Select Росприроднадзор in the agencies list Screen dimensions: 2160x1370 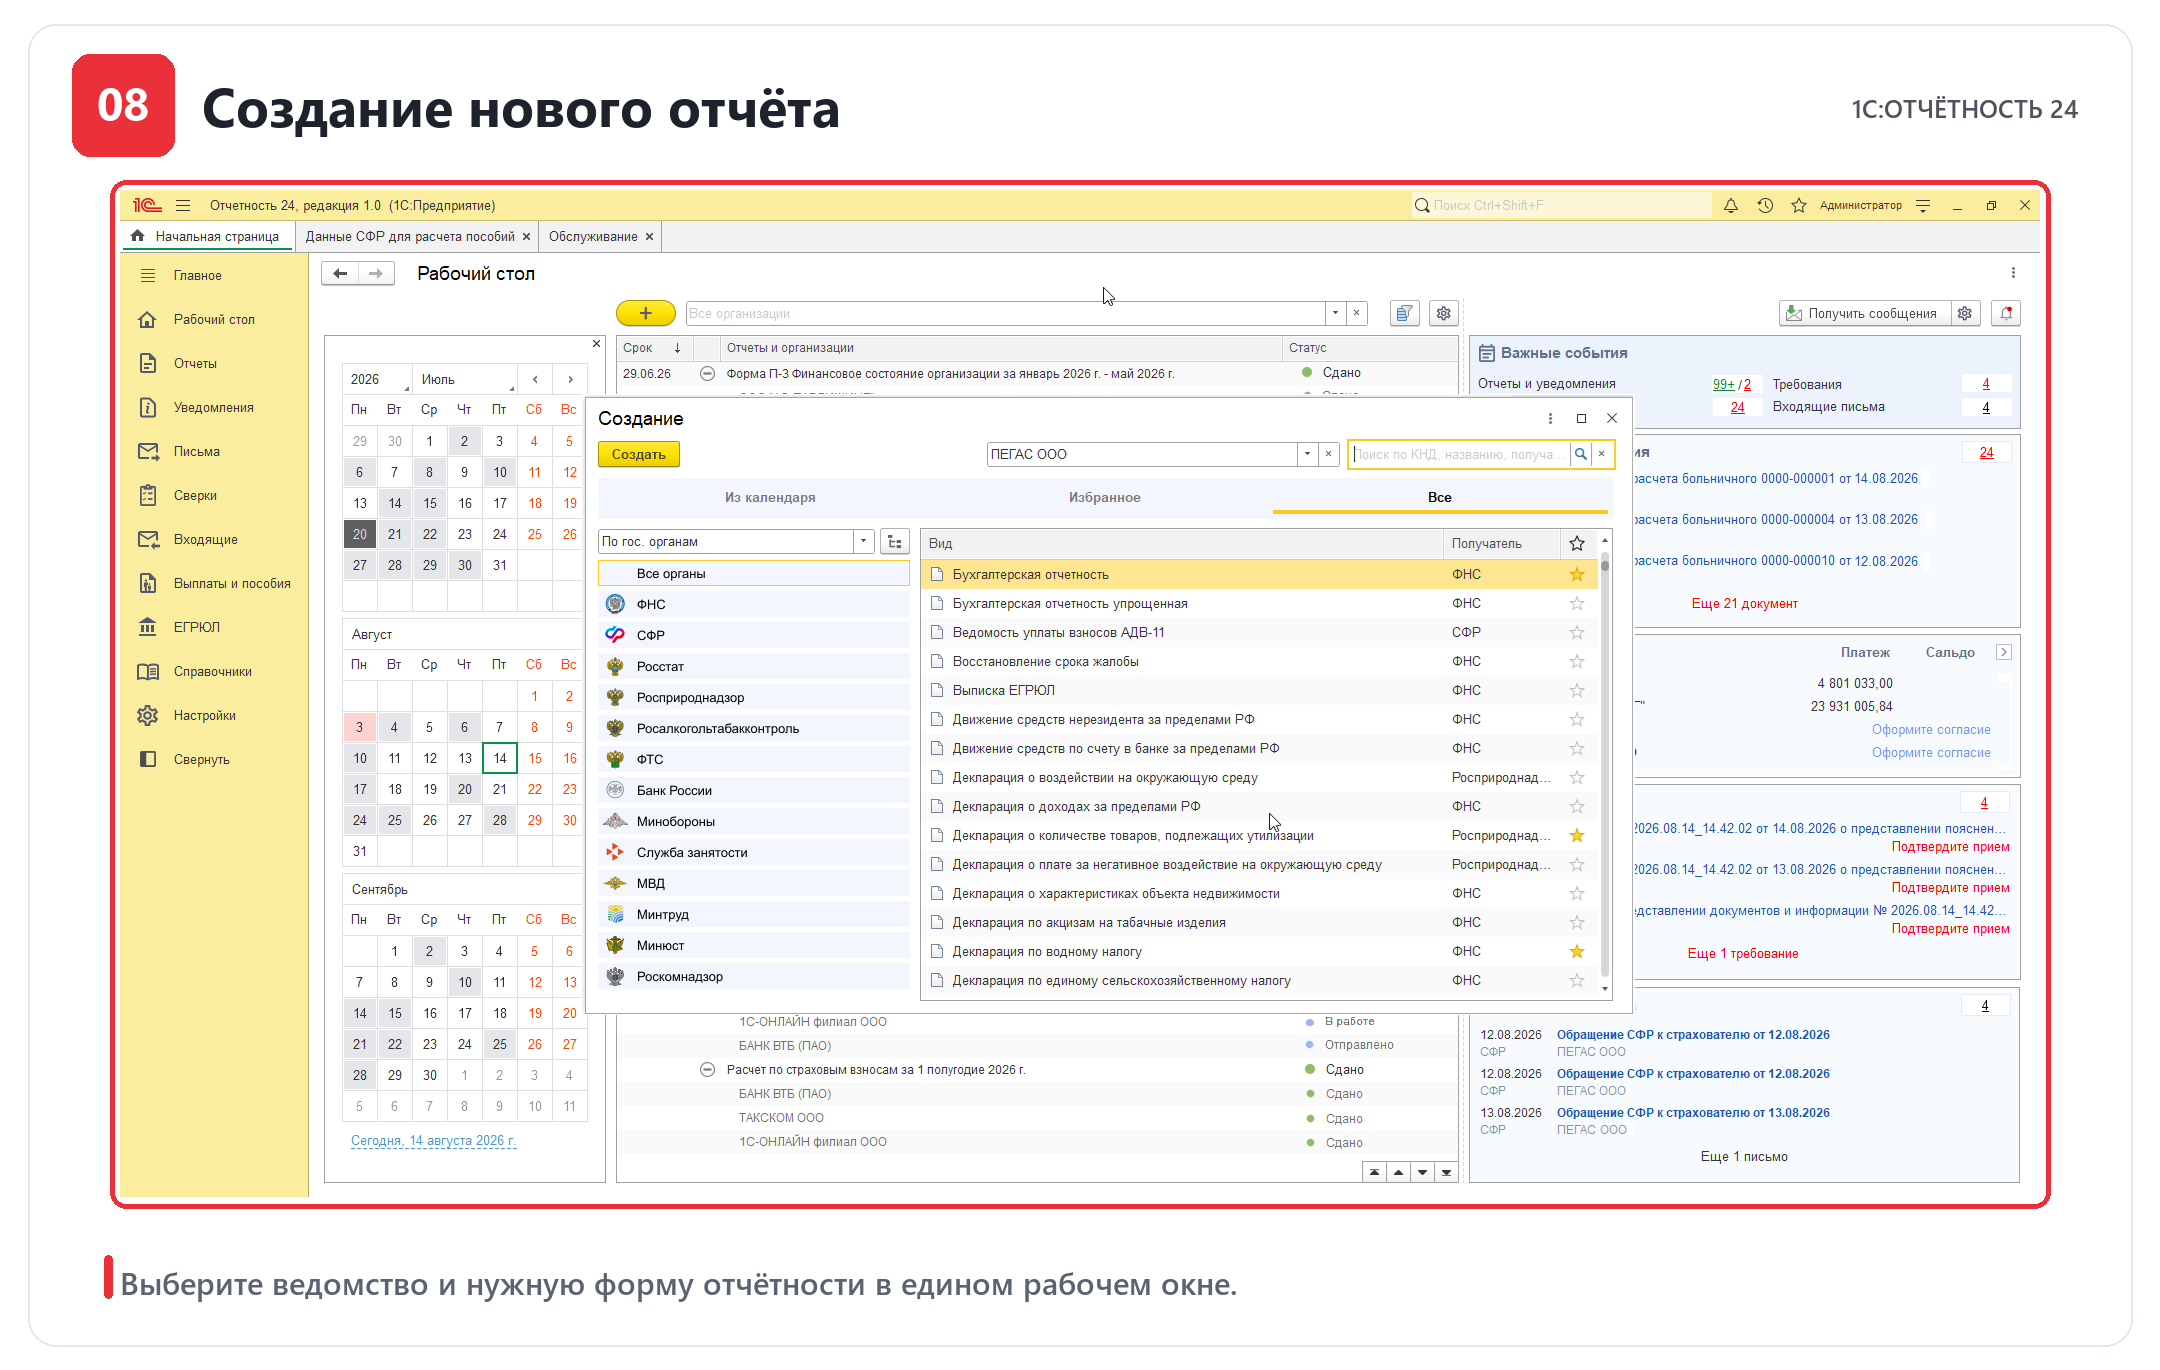pos(754,698)
